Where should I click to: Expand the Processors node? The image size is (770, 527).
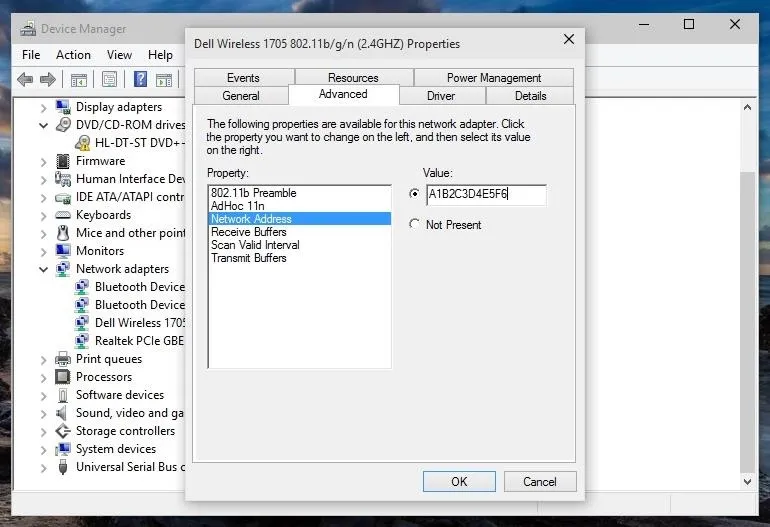44,378
